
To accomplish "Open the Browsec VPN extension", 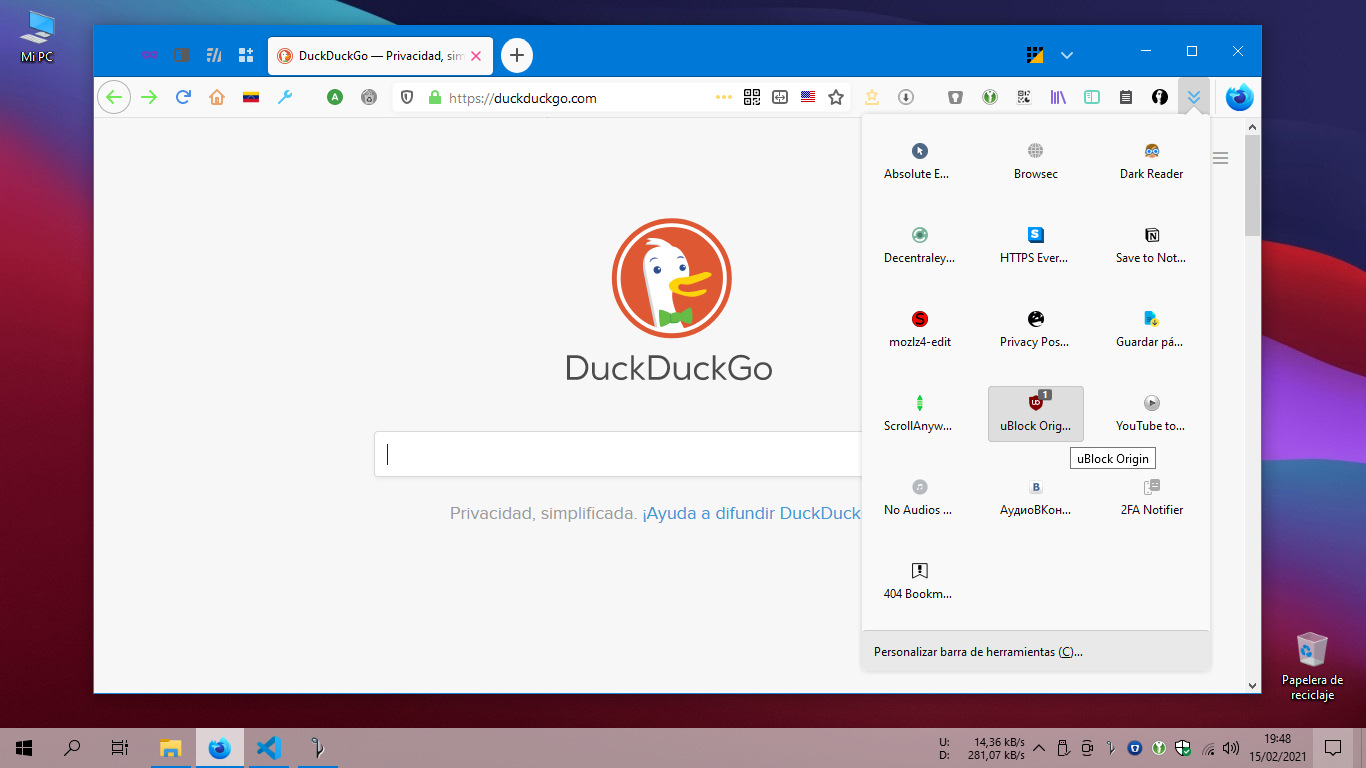I will pyautogui.click(x=1036, y=161).
